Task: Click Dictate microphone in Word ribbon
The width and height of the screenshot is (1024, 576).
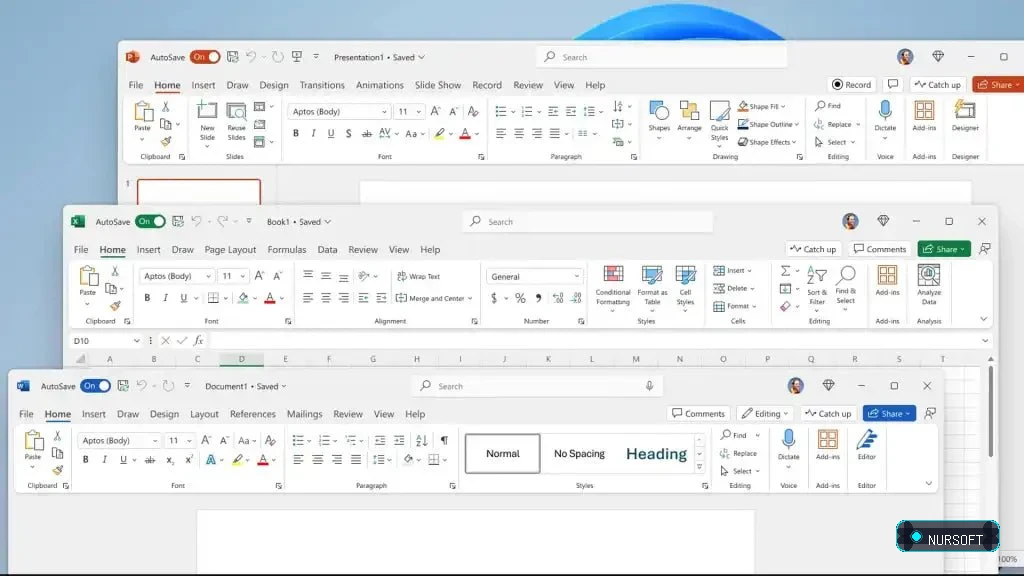Action: tap(788, 440)
